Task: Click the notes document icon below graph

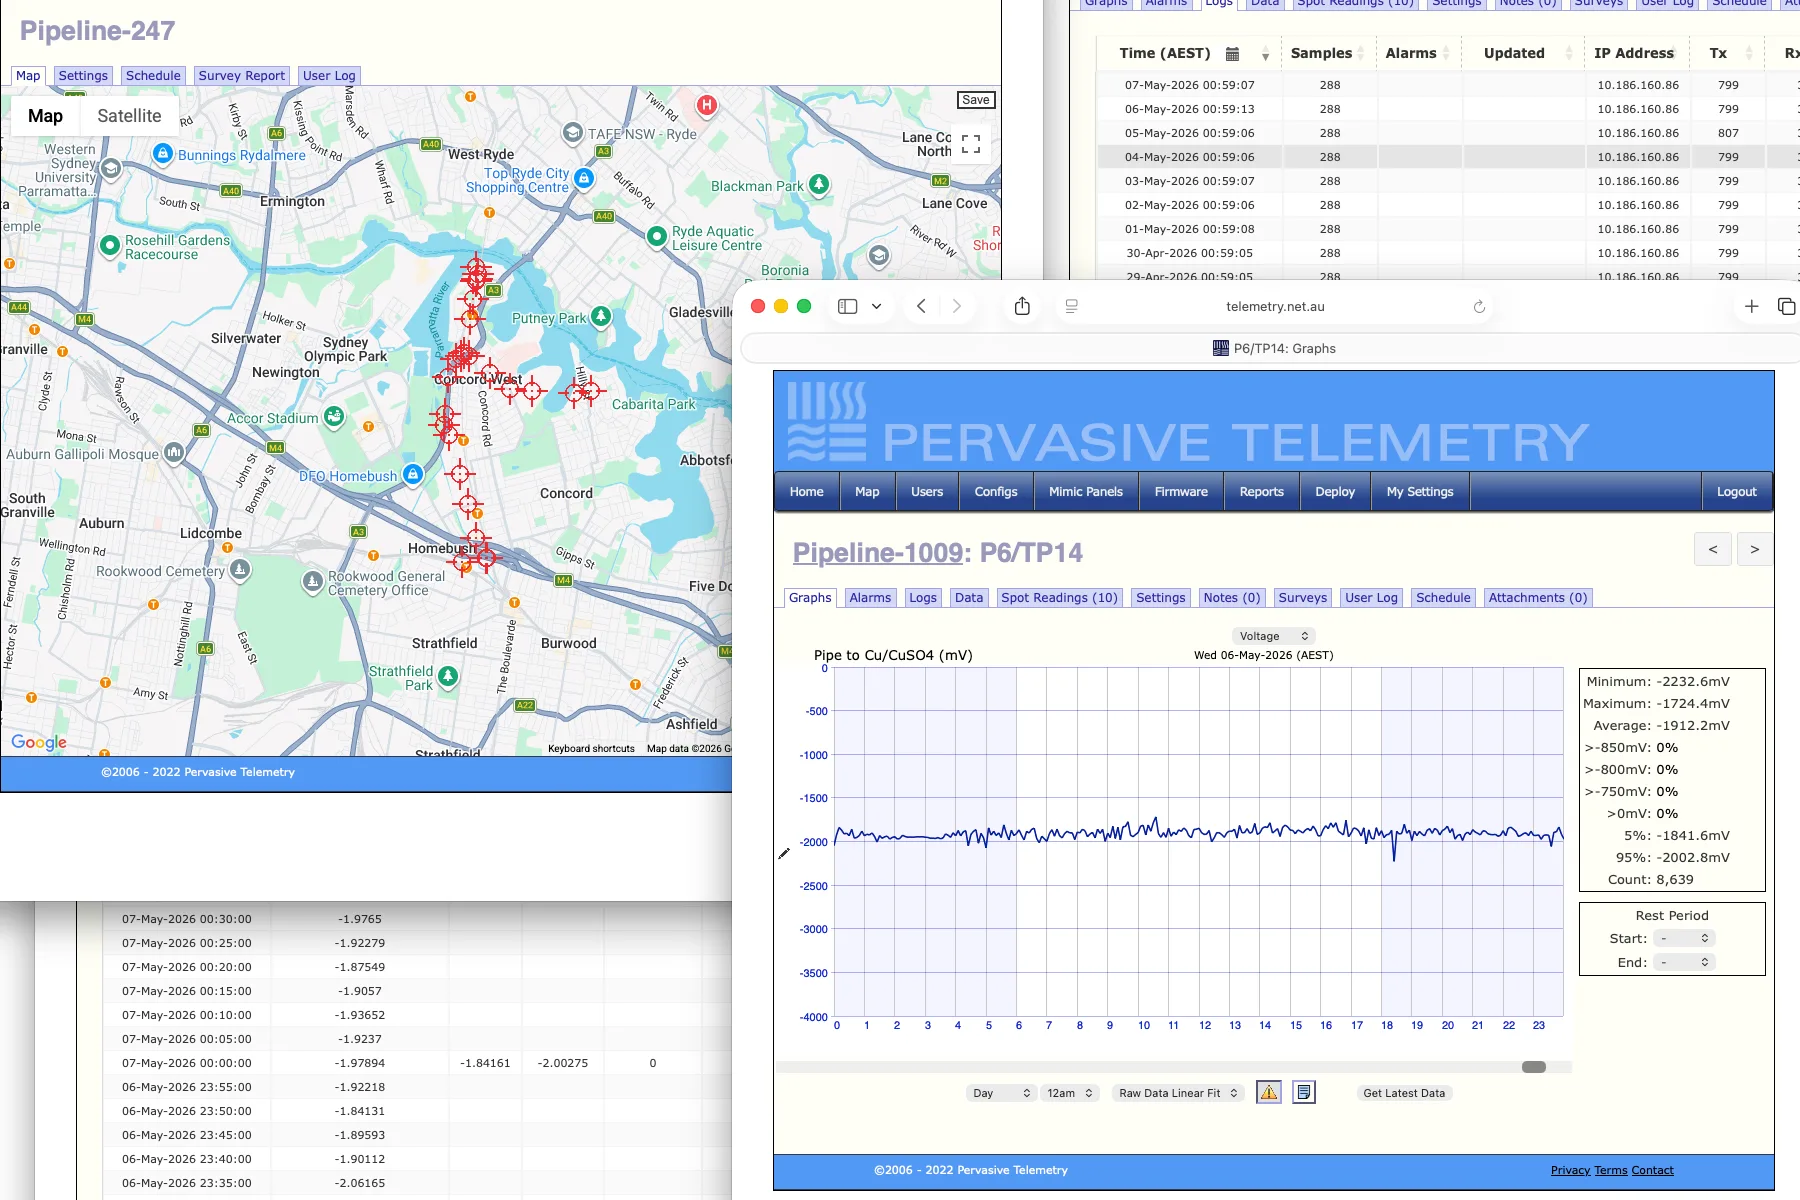Action: 1304,1093
